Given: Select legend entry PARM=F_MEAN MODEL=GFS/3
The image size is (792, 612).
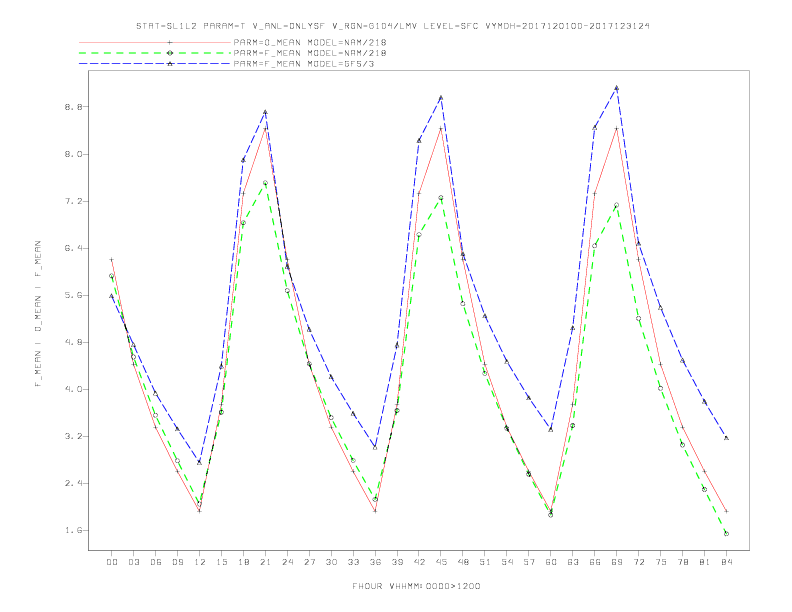Looking at the screenshot, I should click(x=304, y=64).
